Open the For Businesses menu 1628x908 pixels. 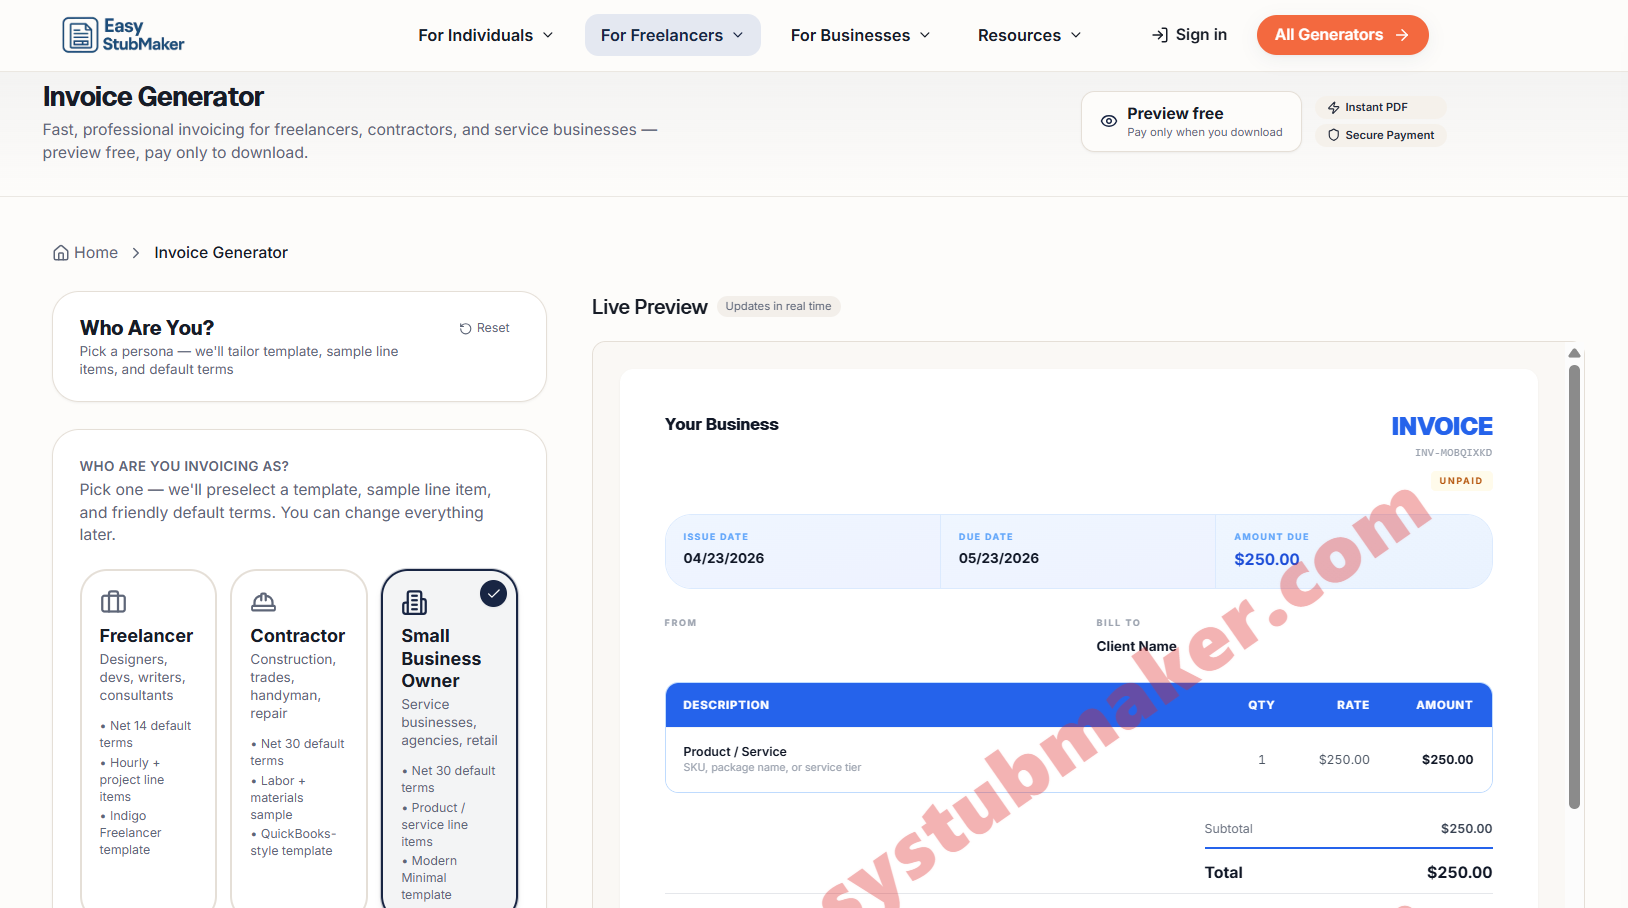click(x=860, y=35)
